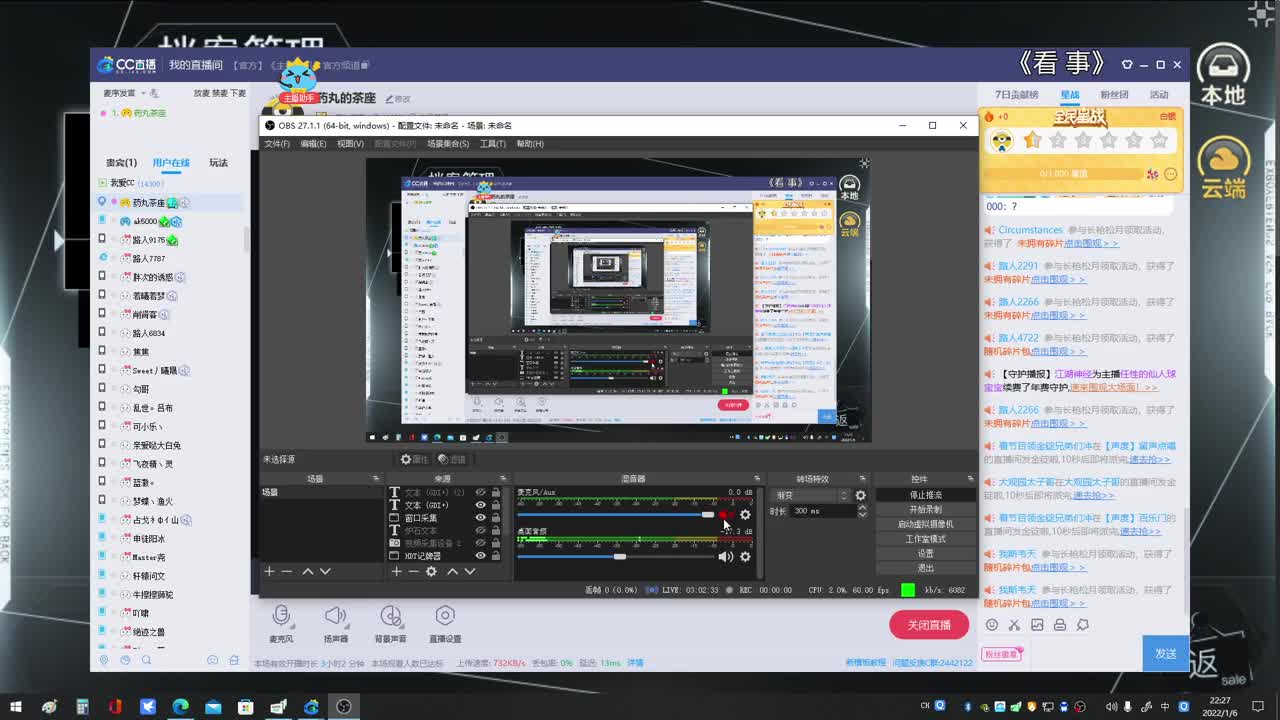Screen dimensions: 1280x720
Task: Click the 桌面音频 volume slider handle
Action: point(620,556)
